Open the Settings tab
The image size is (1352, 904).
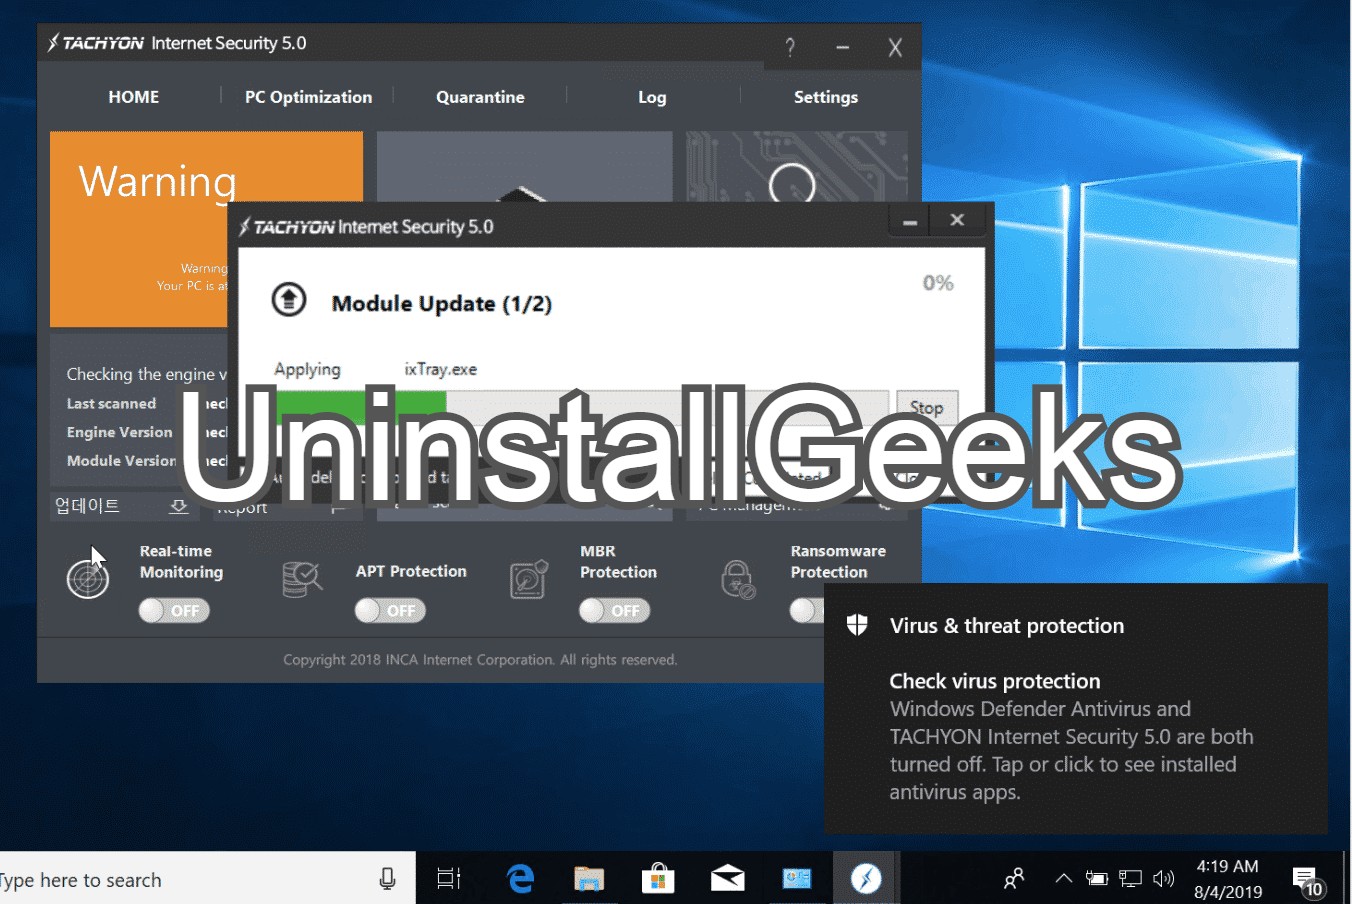tap(825, 97)
